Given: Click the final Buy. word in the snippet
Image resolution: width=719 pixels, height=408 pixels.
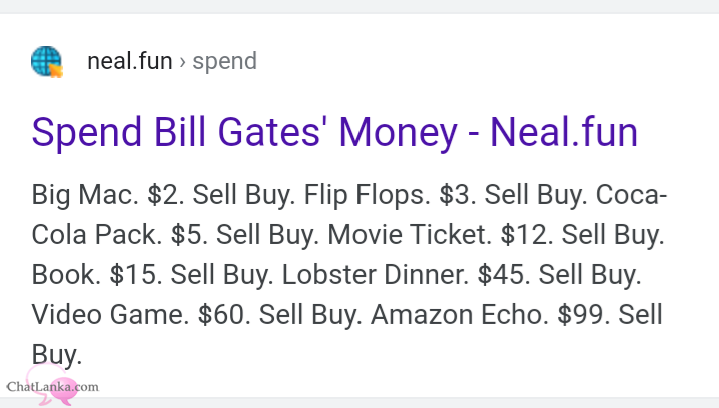Looking at the screenshot, I should 56,355.
